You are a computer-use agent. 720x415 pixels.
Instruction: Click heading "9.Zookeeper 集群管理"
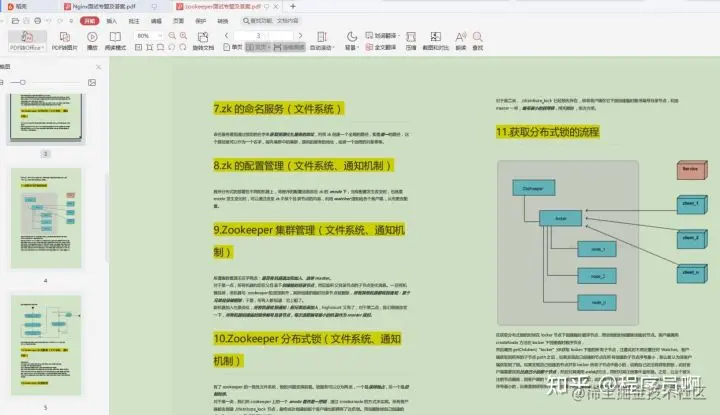(x=309, y=241)
